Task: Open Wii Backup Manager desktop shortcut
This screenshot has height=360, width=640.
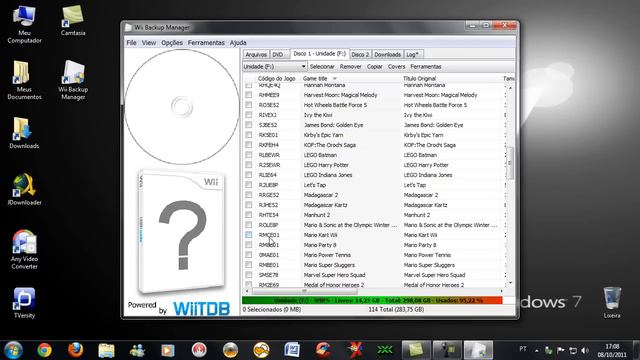Action: pyautogui.click(x=73, y=80)
